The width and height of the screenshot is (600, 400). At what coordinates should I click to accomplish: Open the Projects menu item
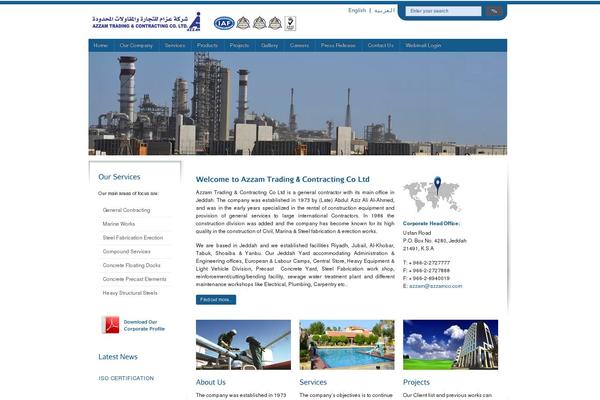[x=239, y=45]
